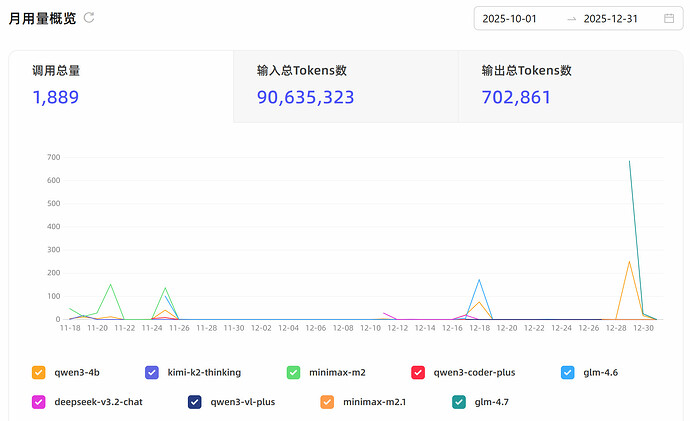Click the 702,861 output tokens value
This screenshot has width=690, height=421.
point(516,97)
